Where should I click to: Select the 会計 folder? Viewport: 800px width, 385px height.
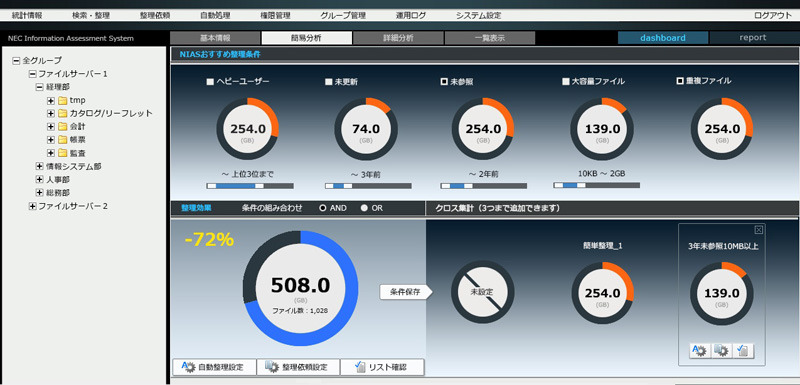click(71, 126)
